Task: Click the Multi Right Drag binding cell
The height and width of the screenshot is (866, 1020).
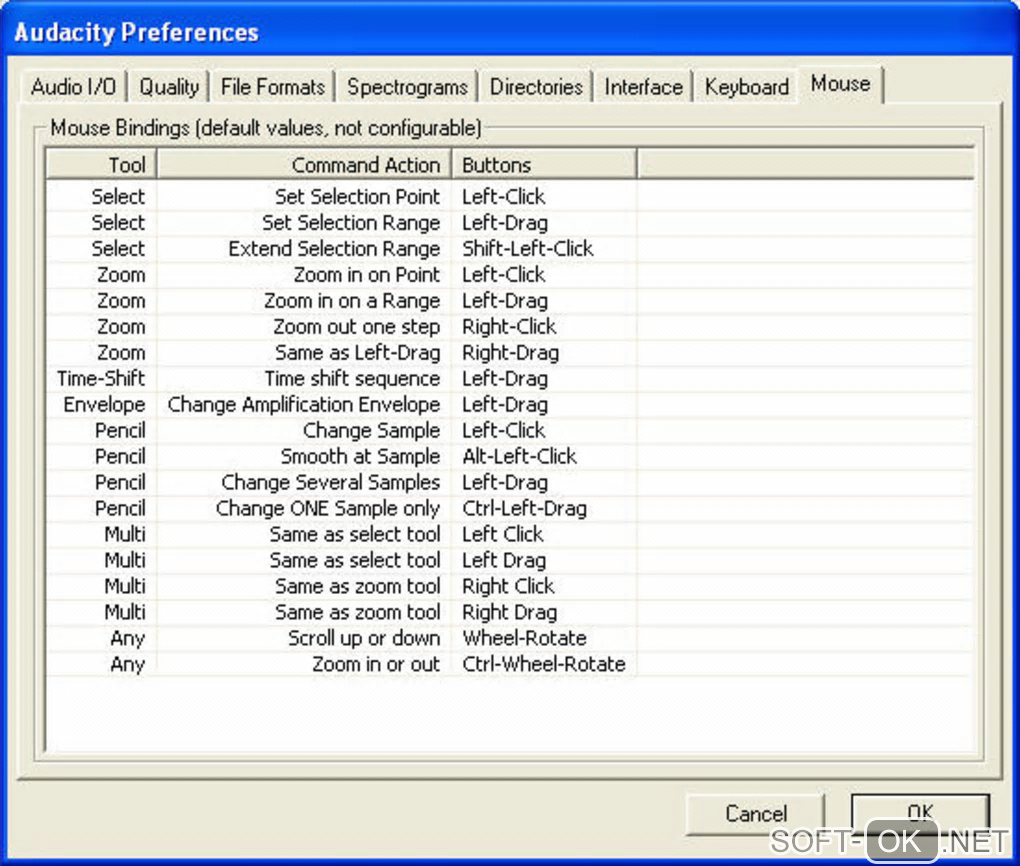Action: click(x=509, y=612)
